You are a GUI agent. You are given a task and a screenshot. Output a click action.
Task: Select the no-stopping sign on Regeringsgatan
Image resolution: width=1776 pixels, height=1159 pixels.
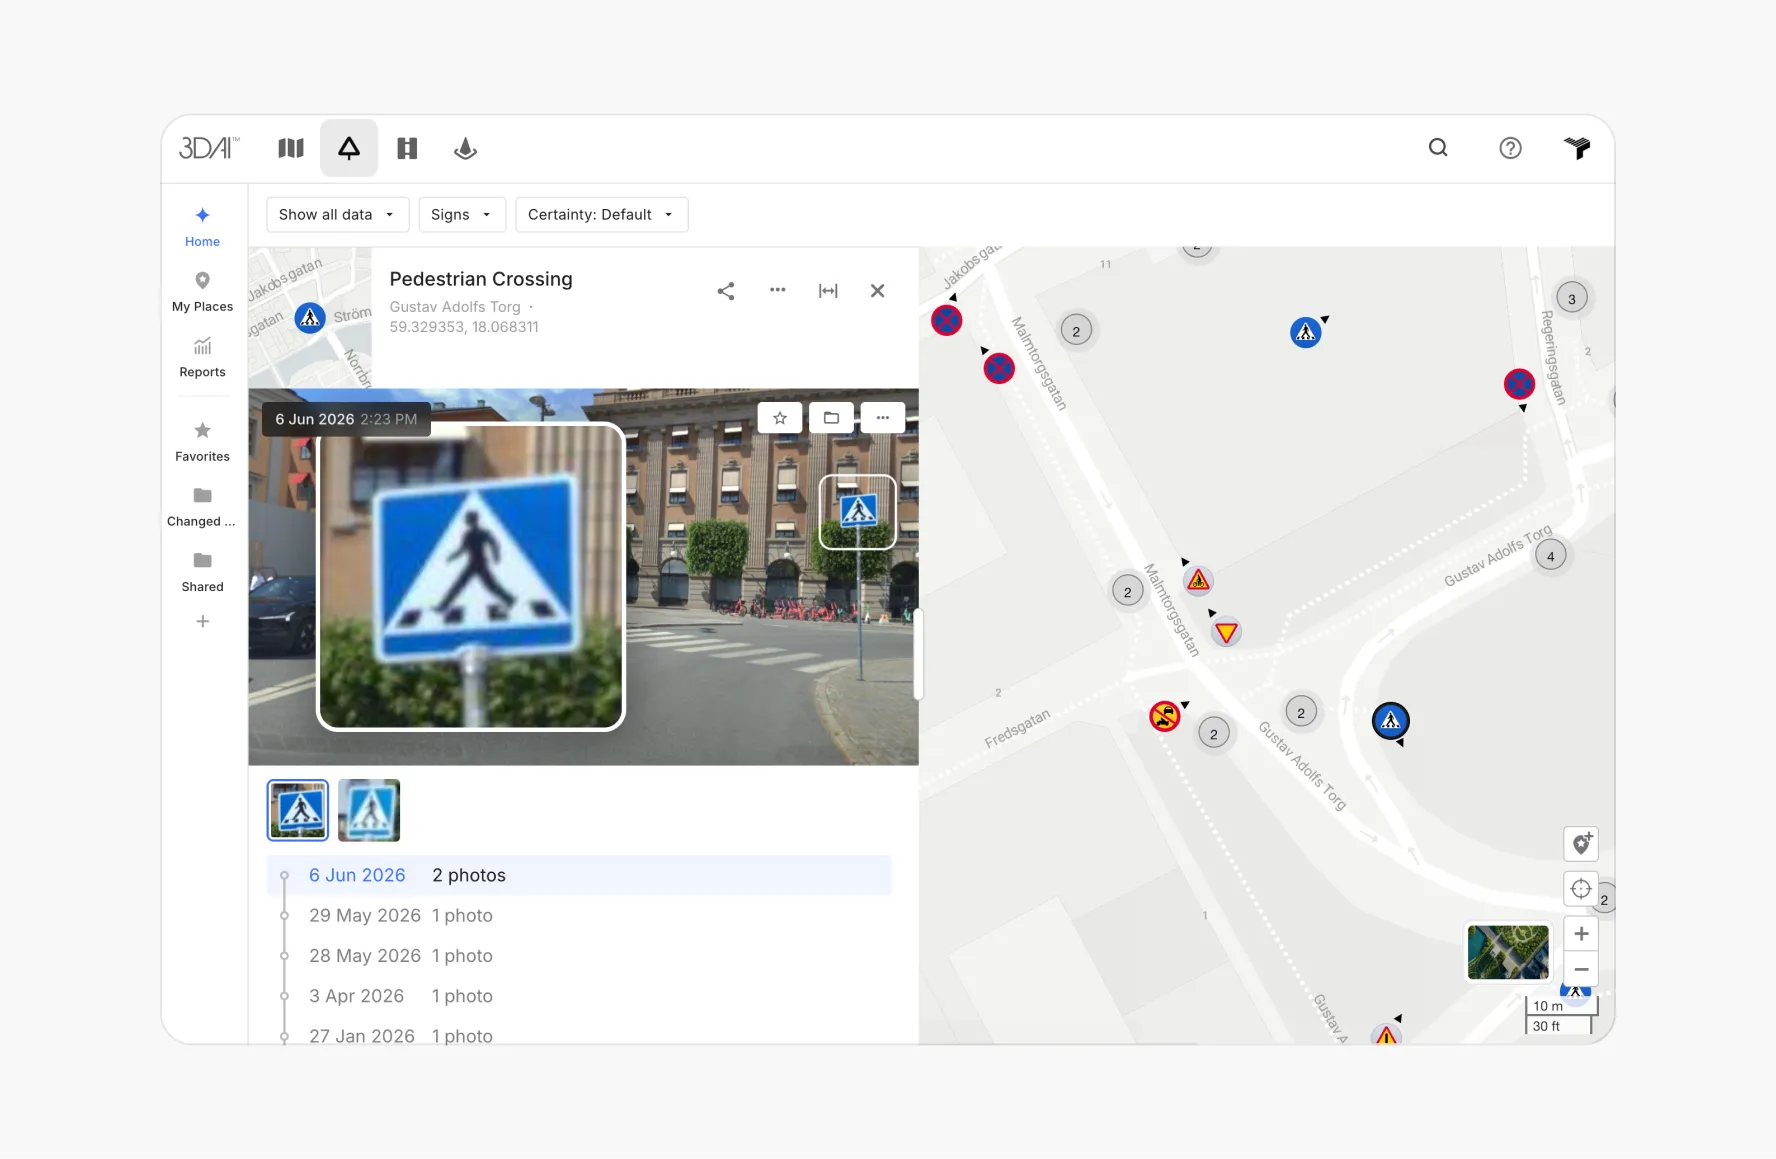point(1519,384)
